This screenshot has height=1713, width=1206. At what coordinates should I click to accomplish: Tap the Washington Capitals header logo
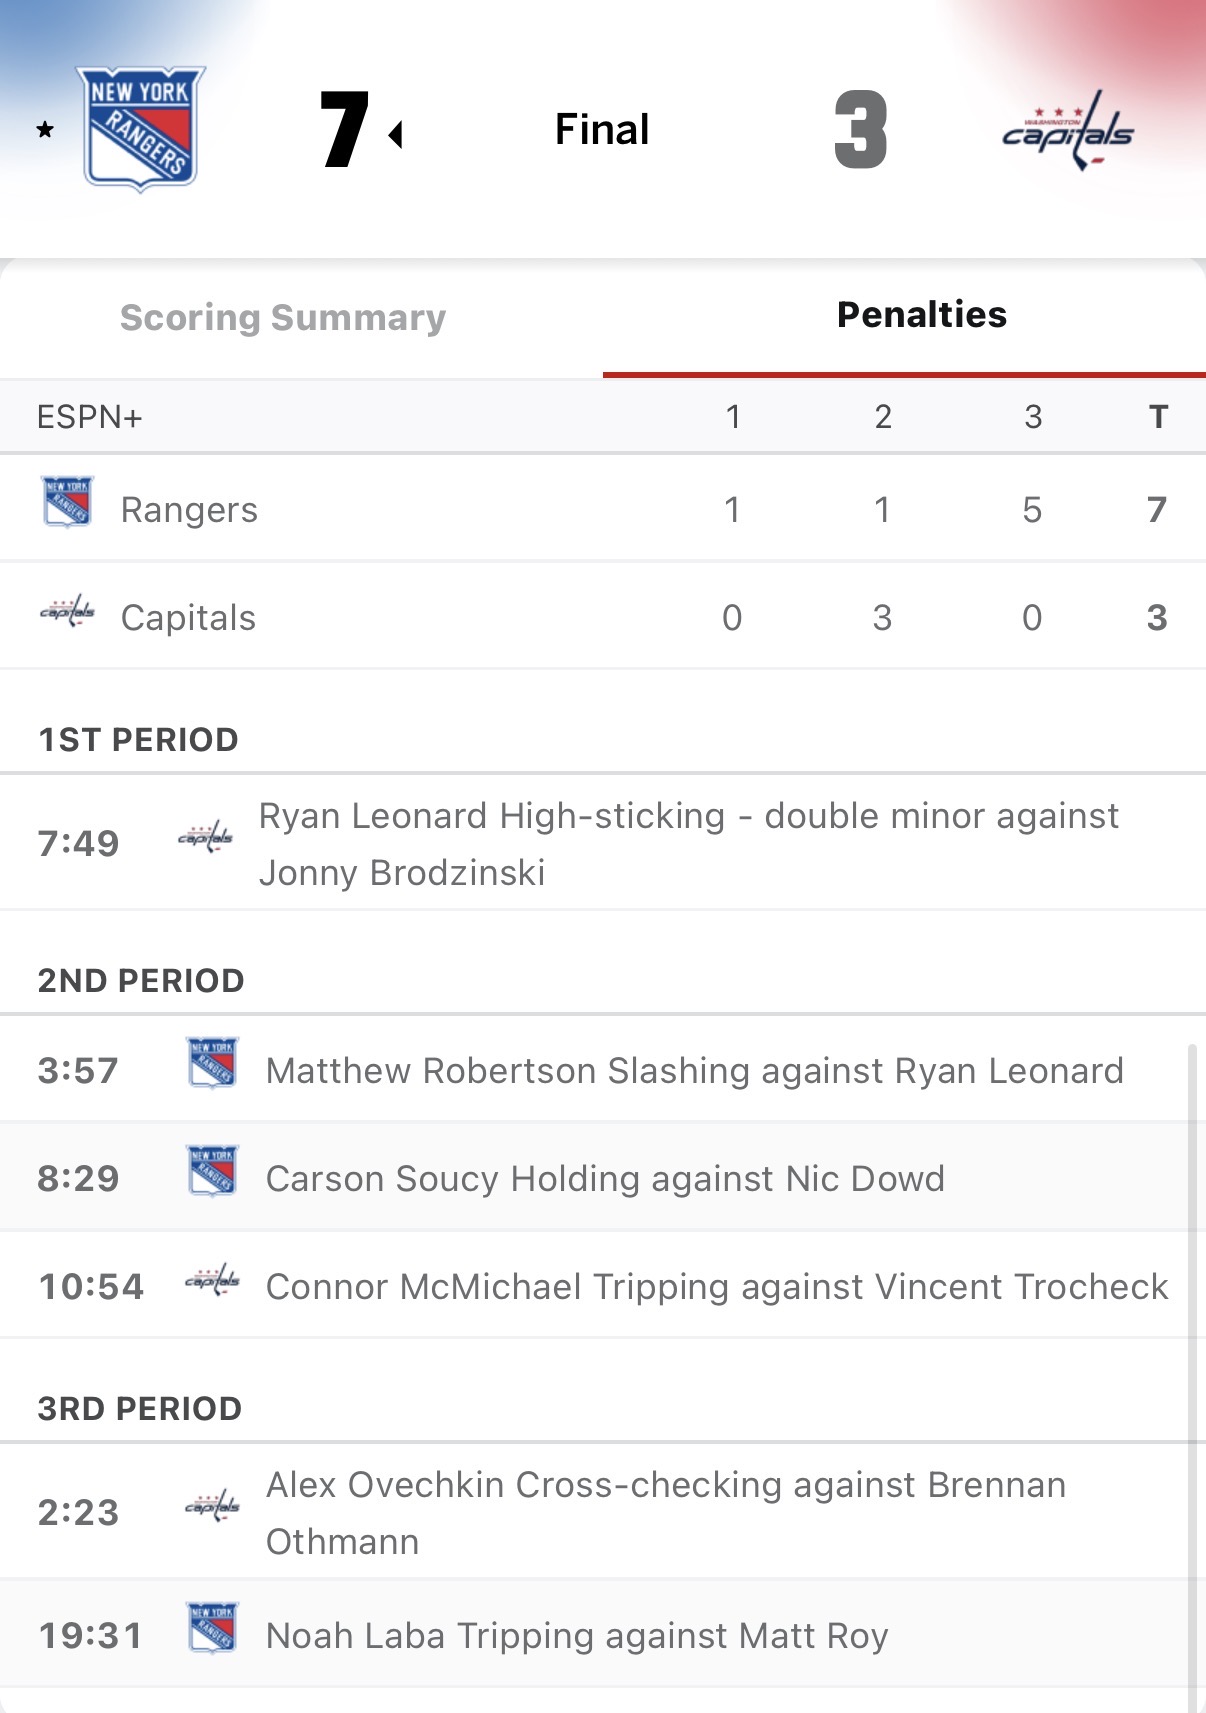click(x=1068, y=131)
